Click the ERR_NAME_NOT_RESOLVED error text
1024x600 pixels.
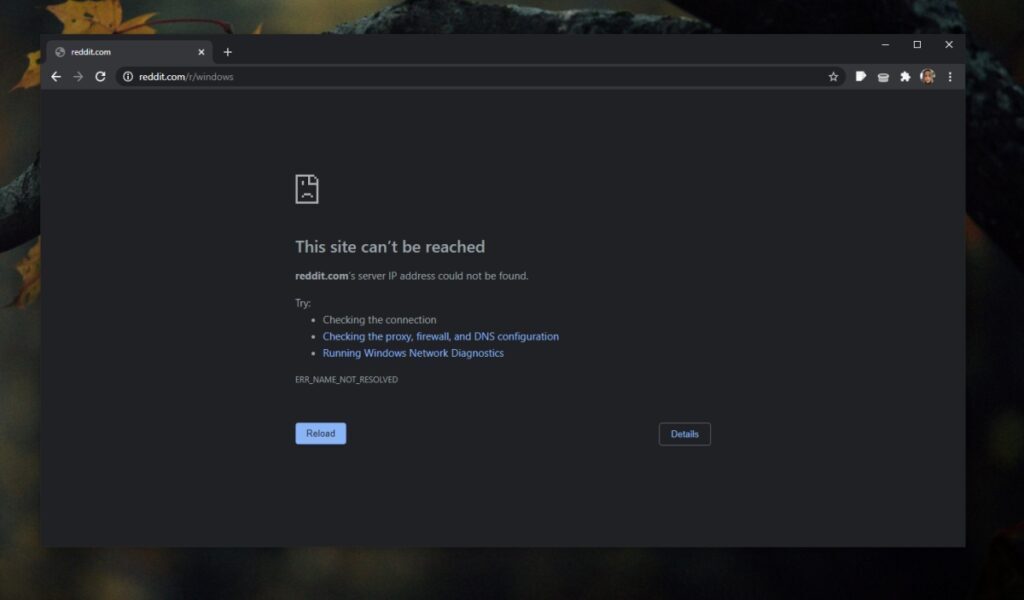click(346, 379)
